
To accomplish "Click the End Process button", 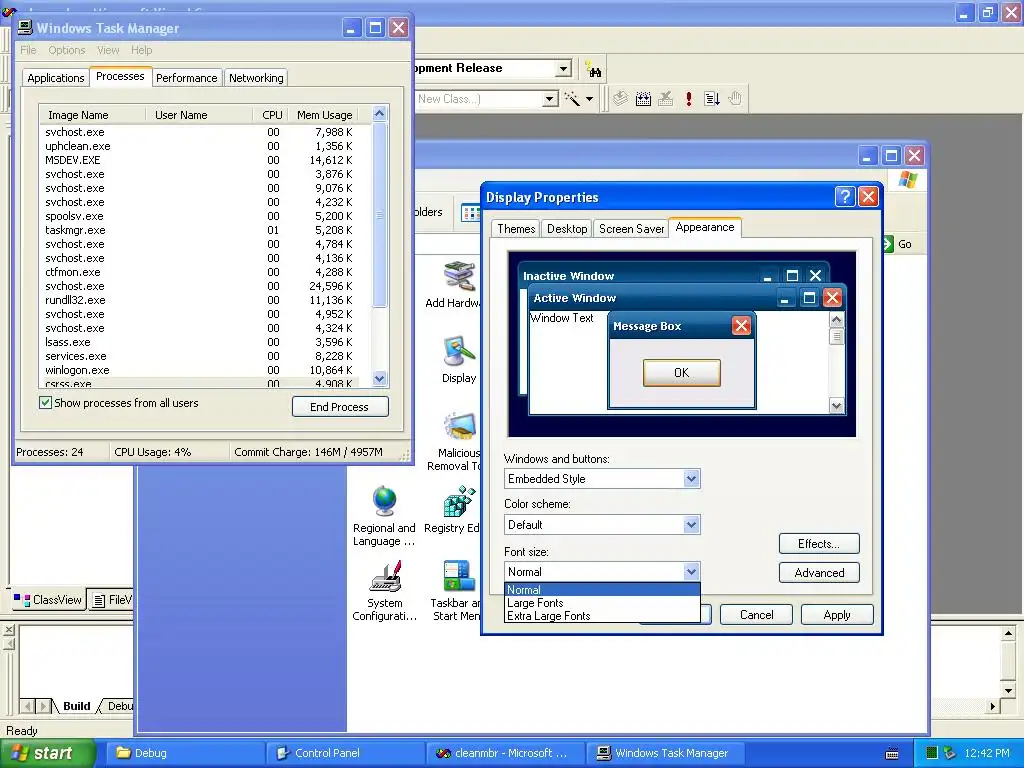I will tap(340, 407).
